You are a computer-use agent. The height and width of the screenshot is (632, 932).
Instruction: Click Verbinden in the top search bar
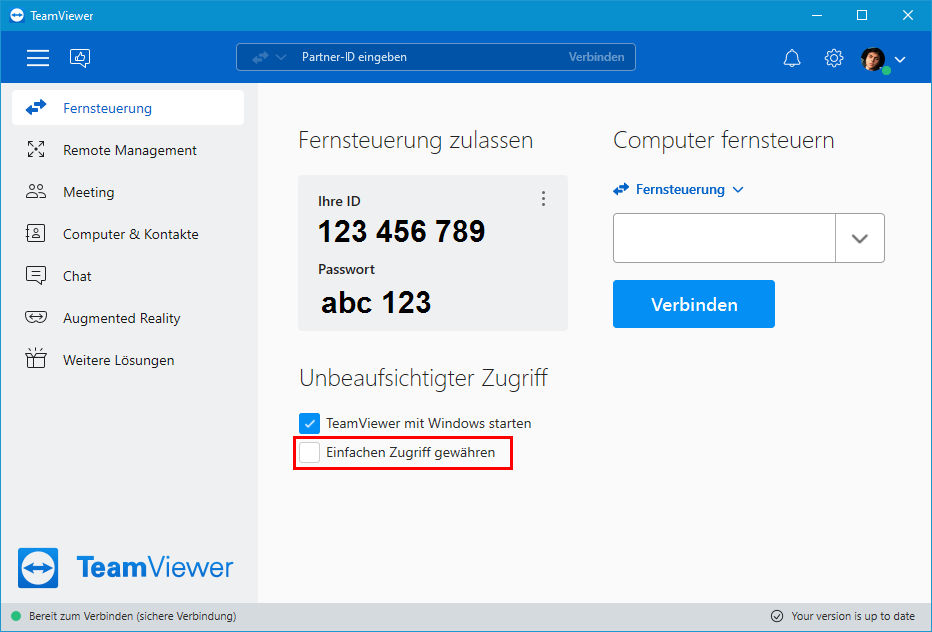[x=596, y=57]
